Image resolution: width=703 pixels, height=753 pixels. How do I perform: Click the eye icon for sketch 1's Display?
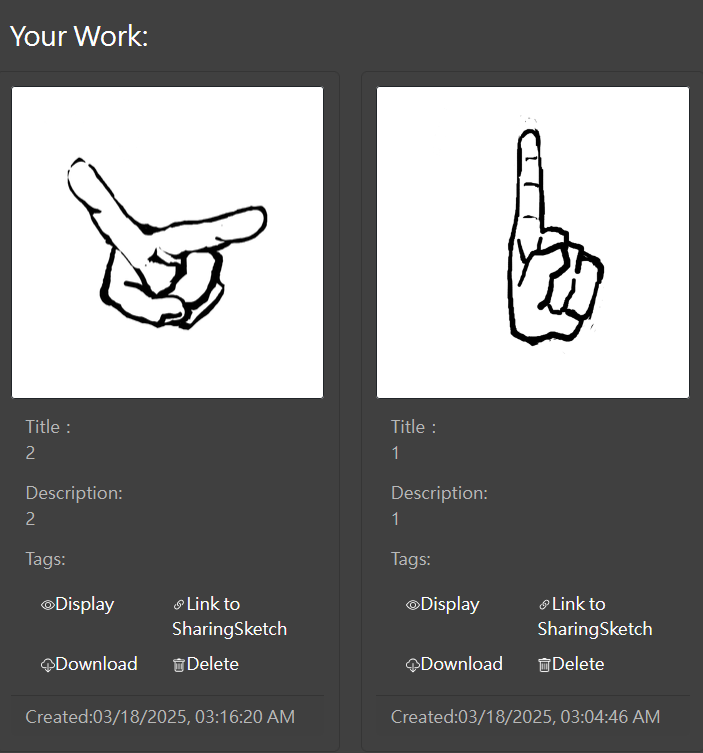tap(413, 605)
